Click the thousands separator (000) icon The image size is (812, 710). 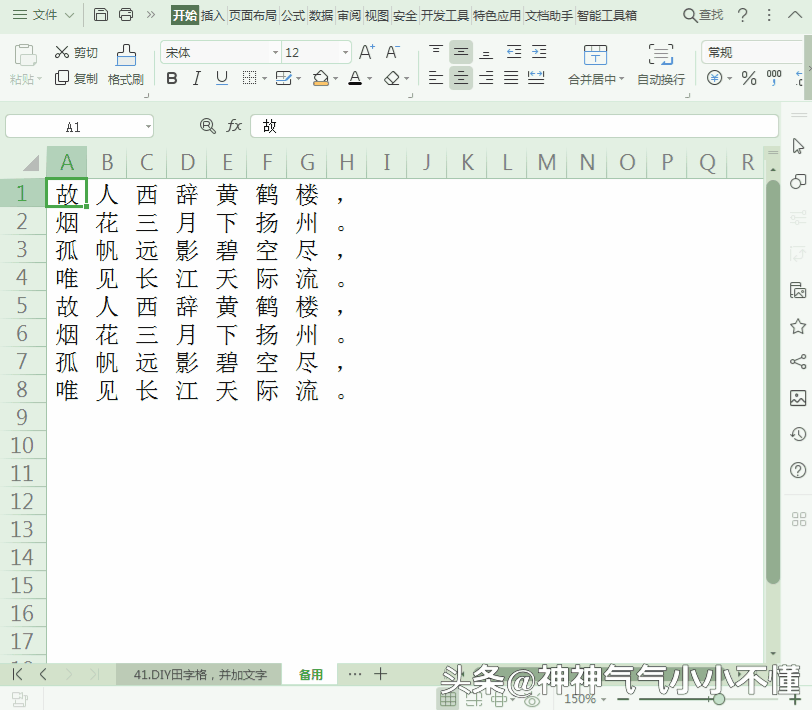pos(774,78)
